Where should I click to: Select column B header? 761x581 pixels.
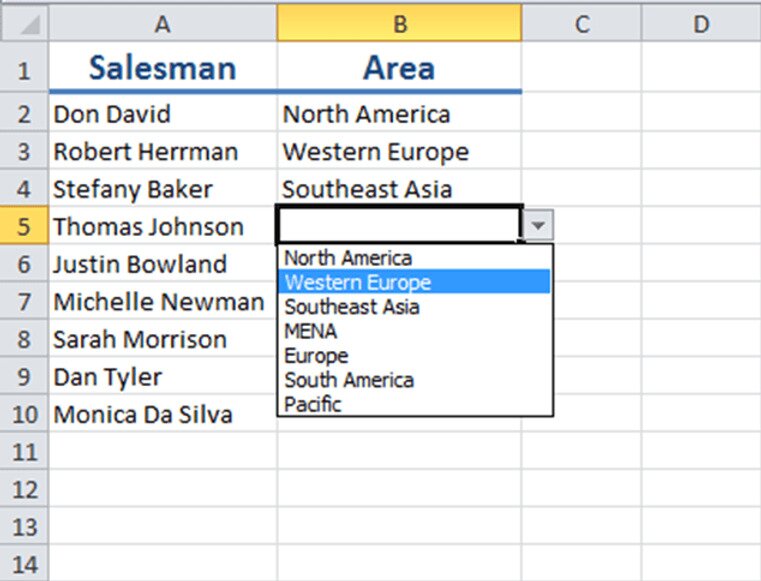click(399, 24)
